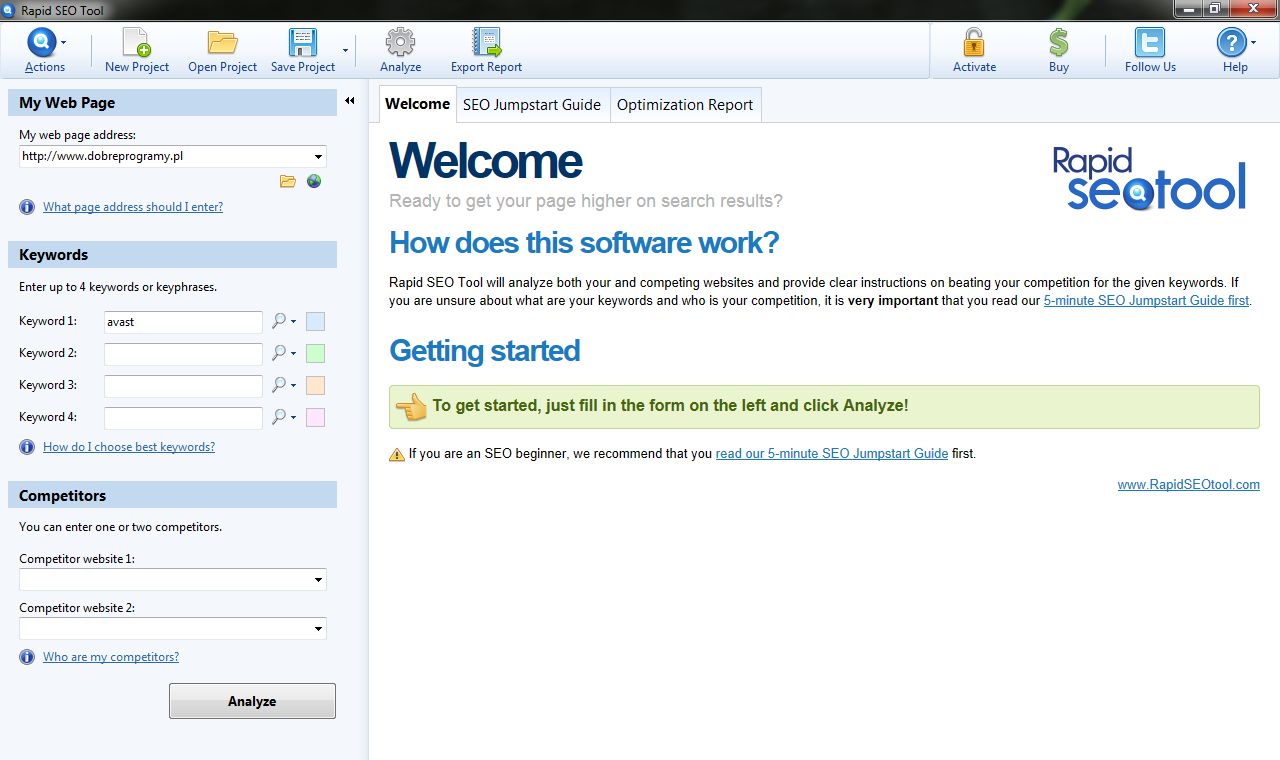Start the Analyze gear toolbar icon

coord(400,43)
